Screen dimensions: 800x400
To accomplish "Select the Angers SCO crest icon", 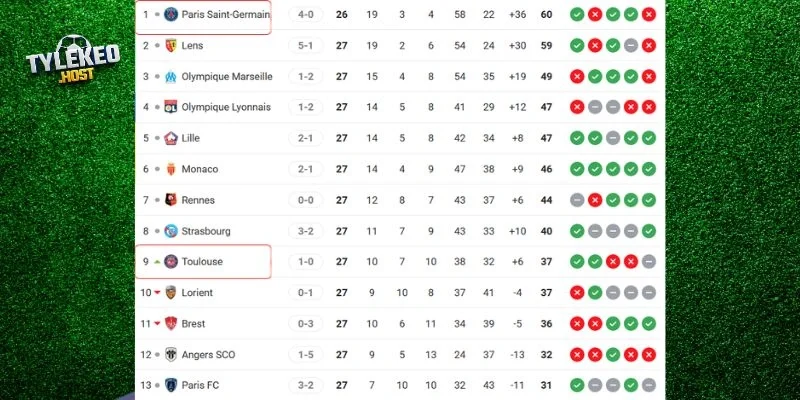I will pyautogui.click(x=171, y=354).
